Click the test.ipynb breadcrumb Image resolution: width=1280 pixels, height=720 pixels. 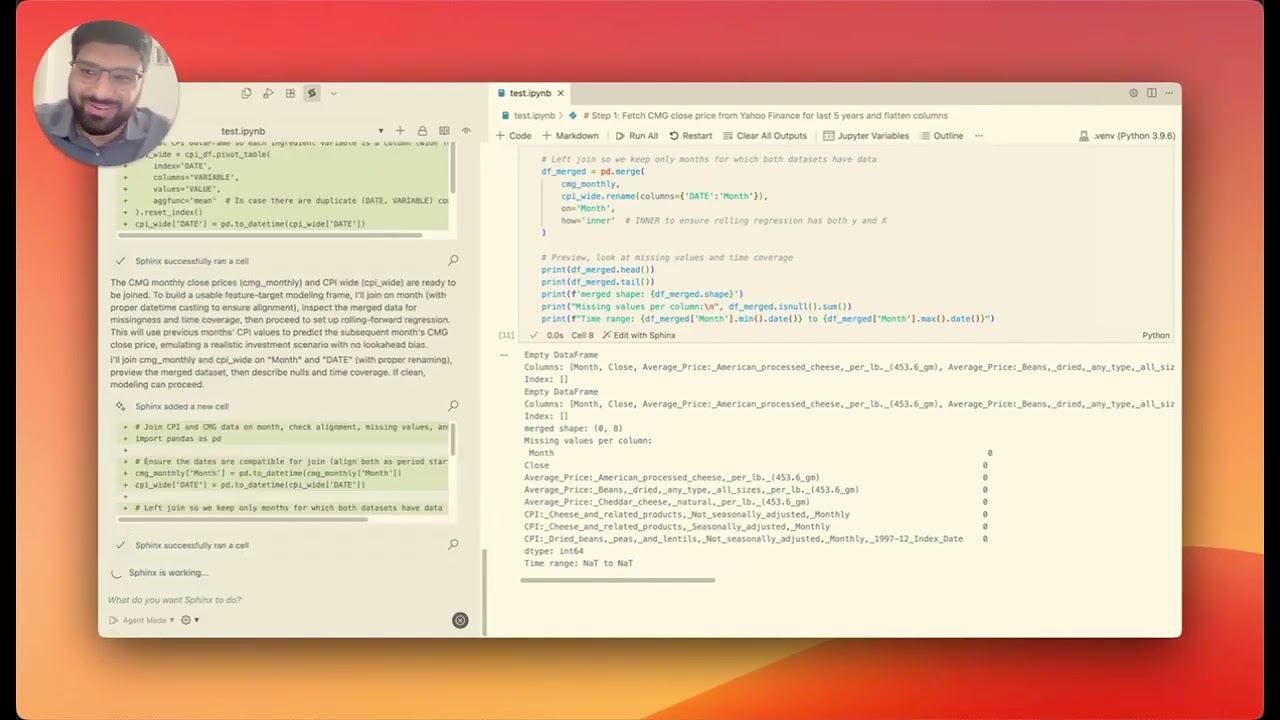(x=533, y=115)
